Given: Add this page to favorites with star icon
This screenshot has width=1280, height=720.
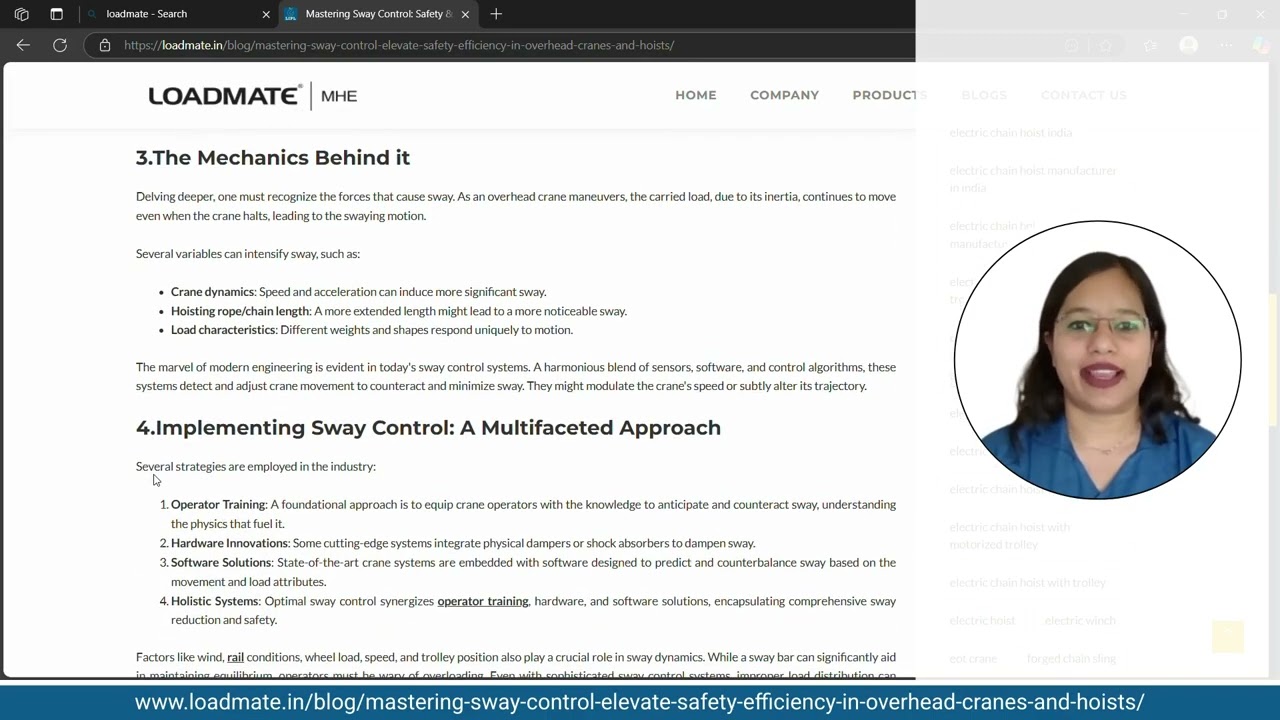Looking at the screenshot, I should pyautogui.click(x=1106, y=45).
